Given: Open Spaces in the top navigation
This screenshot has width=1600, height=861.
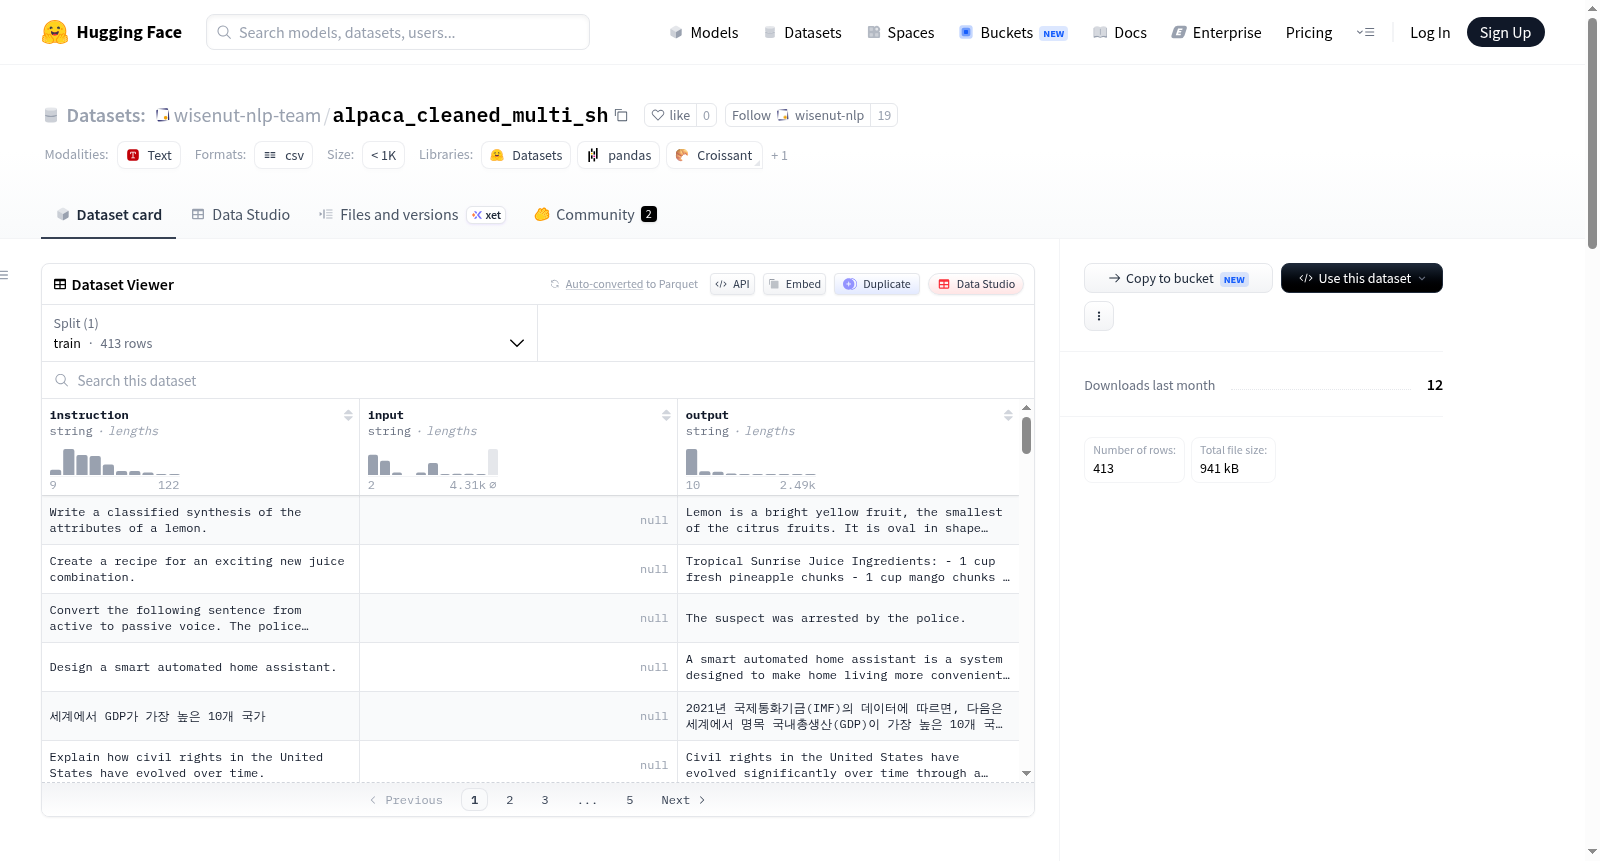Looking at the screenshot, I should click(901, 33).
